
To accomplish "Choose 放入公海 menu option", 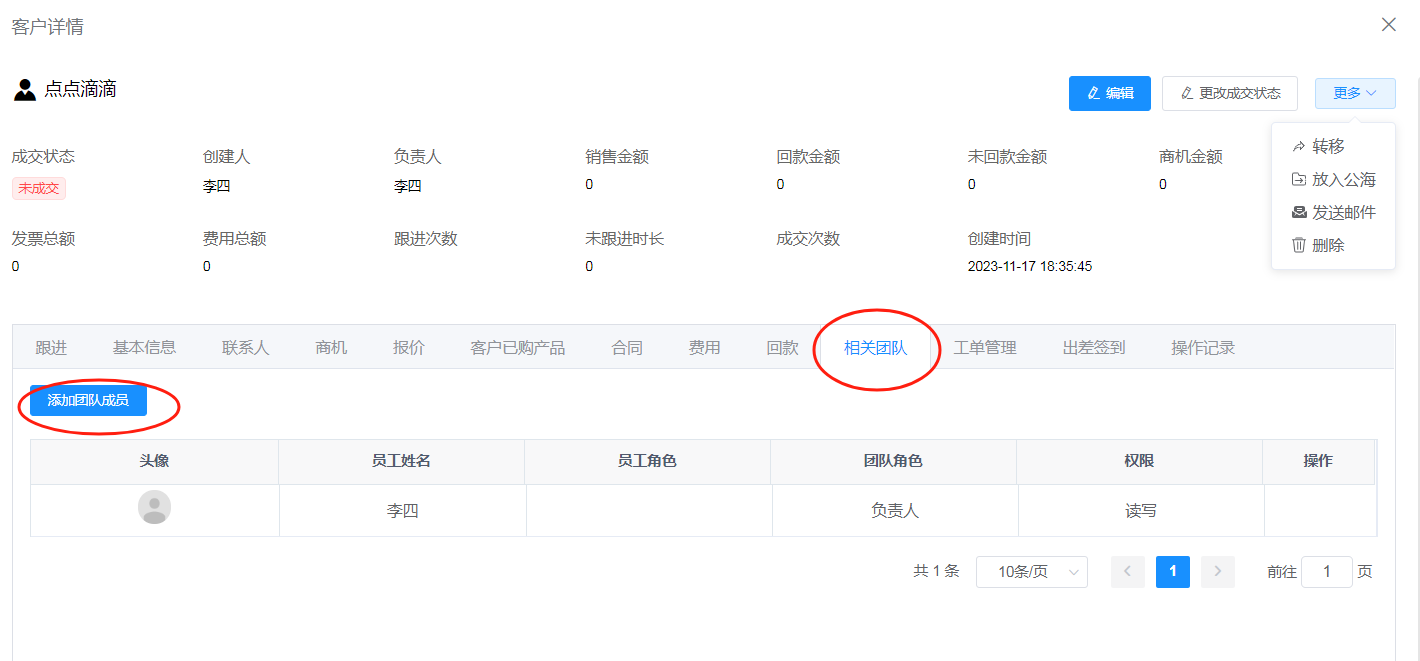I will [x=1343, y=180].
